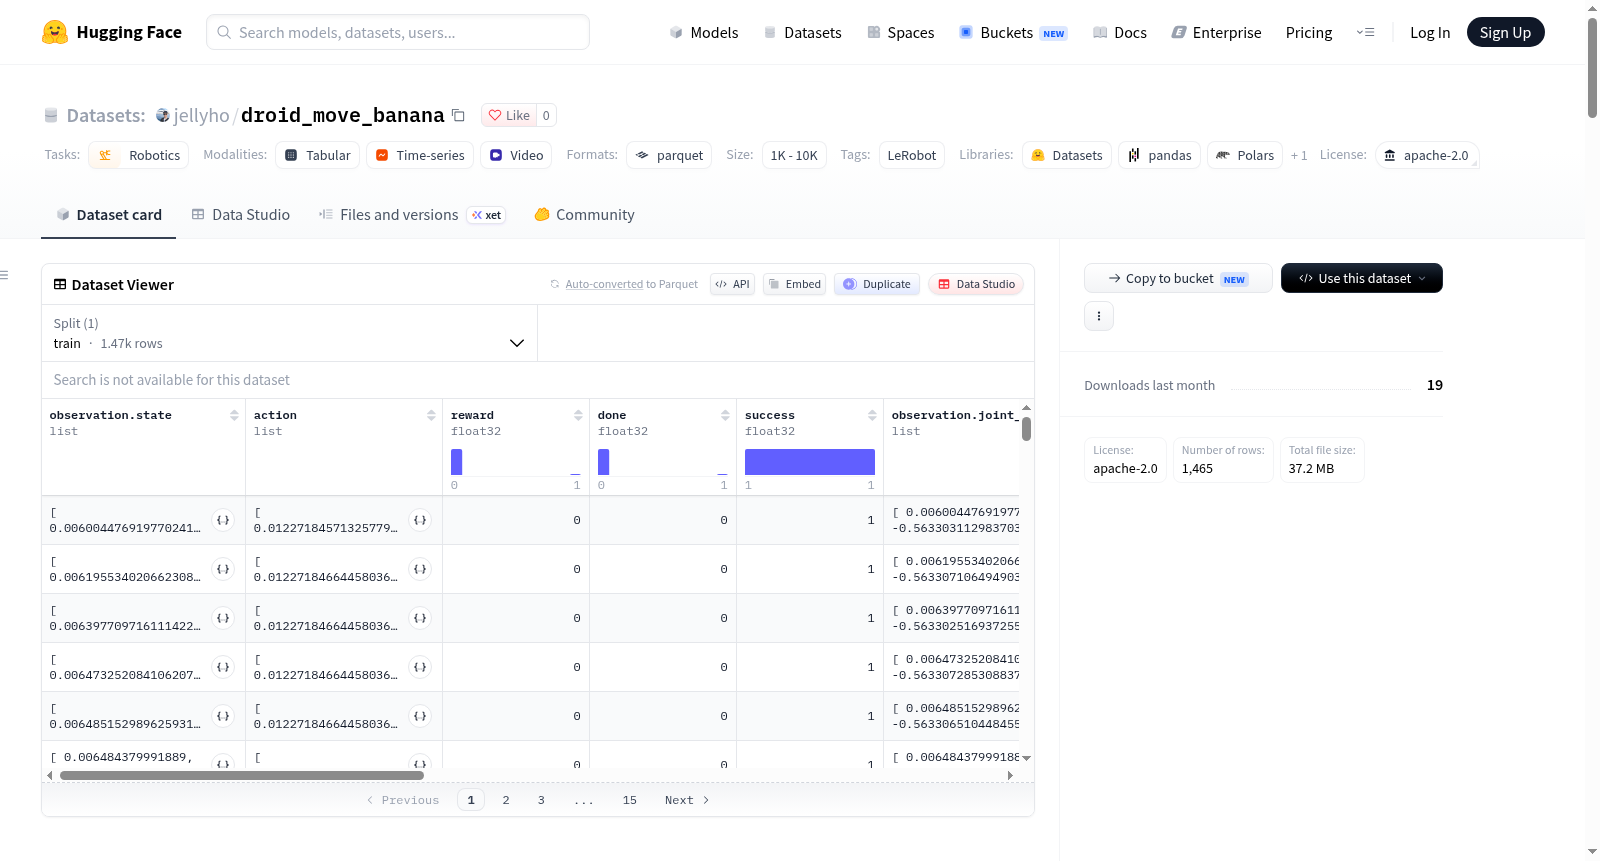Click the jellyho user avatar icon

tap(163, 116)
